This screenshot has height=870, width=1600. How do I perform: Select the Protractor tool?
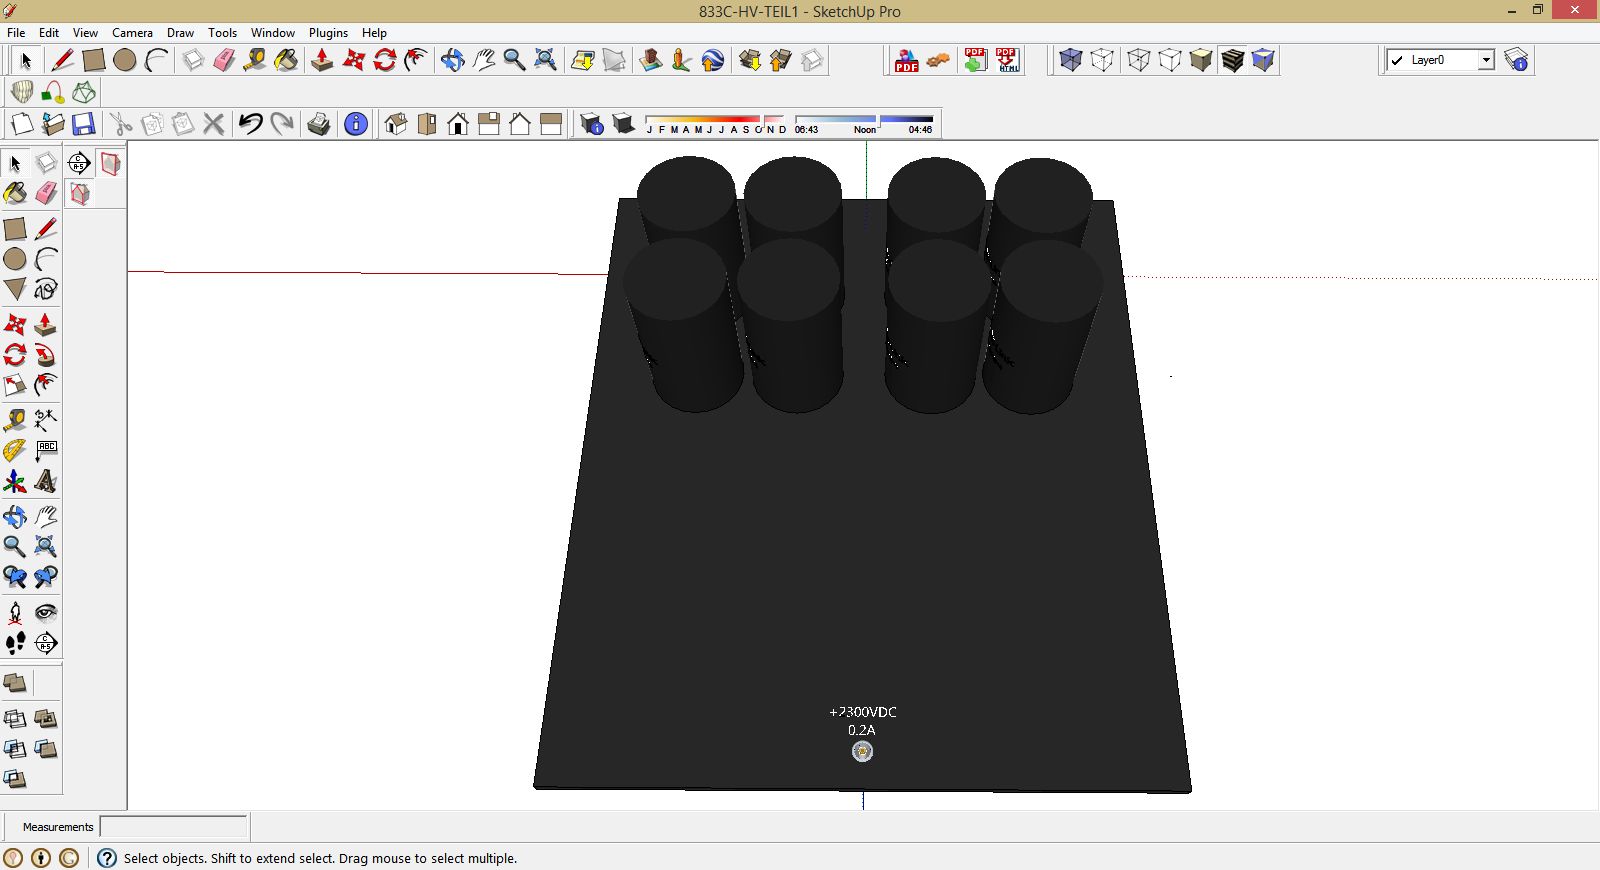tap(15, 451)
